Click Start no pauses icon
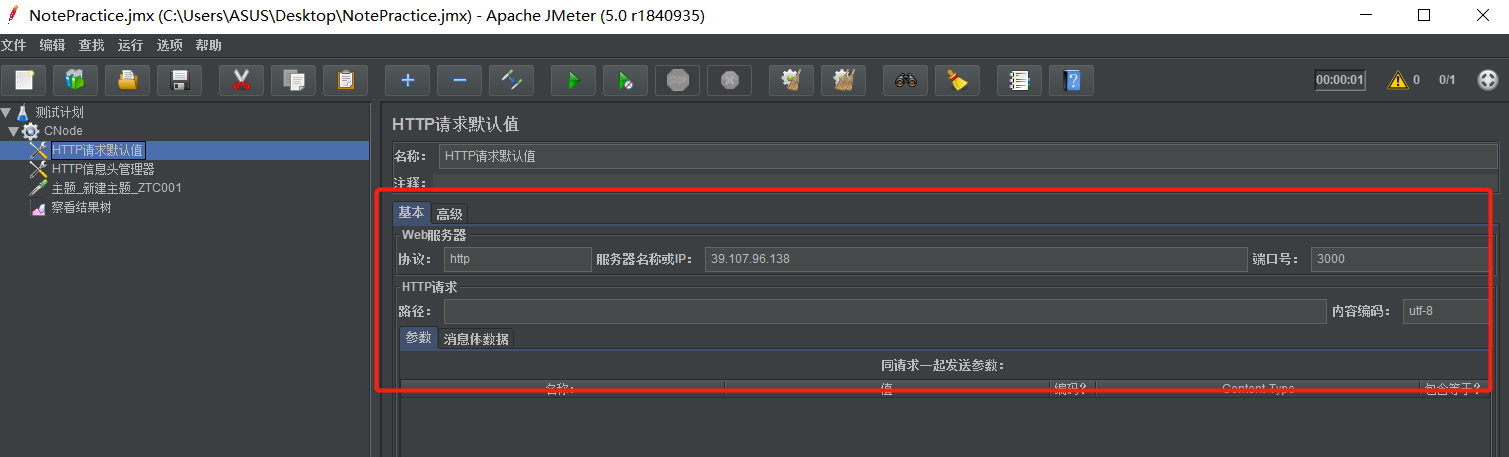This screenshot has height=457, width=1509. 625,80
